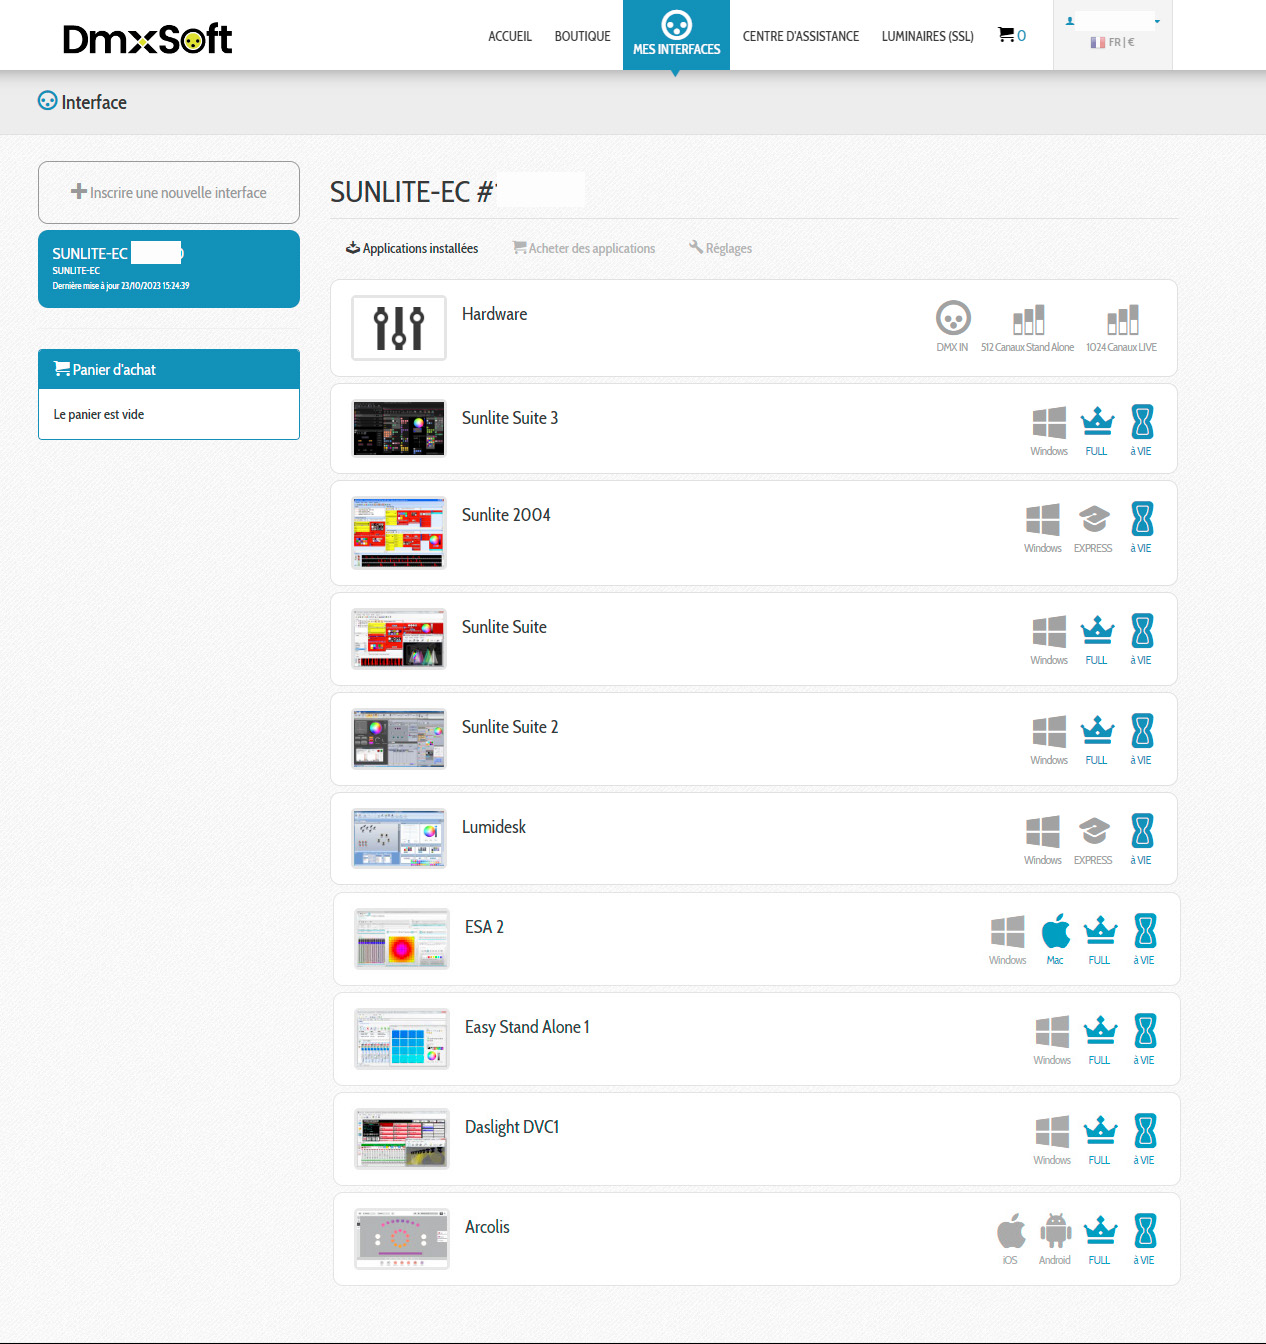
Task: Click à VIE hourglass for Daslight DVC1
Action: click(x=1145, y=1131)
